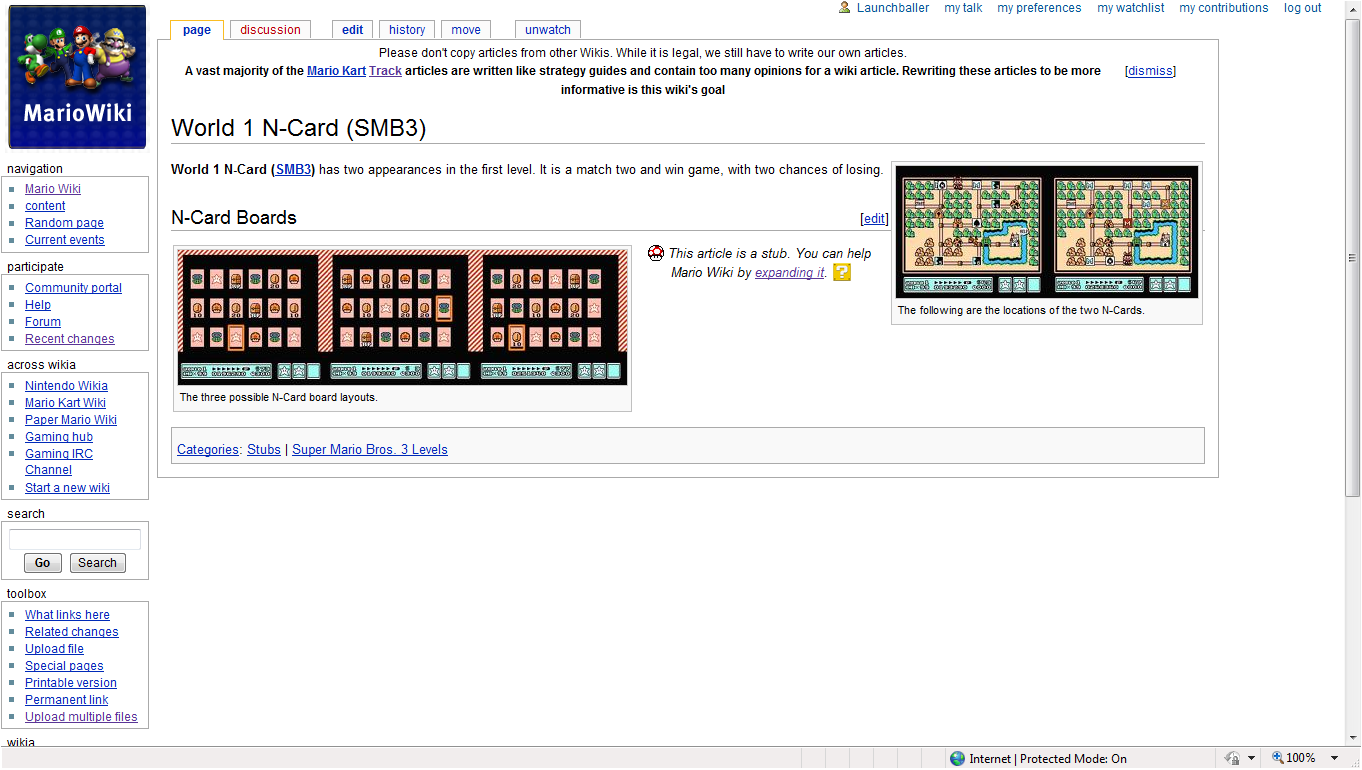Open N-Card board layouts thumbnail

coord(403,318)
